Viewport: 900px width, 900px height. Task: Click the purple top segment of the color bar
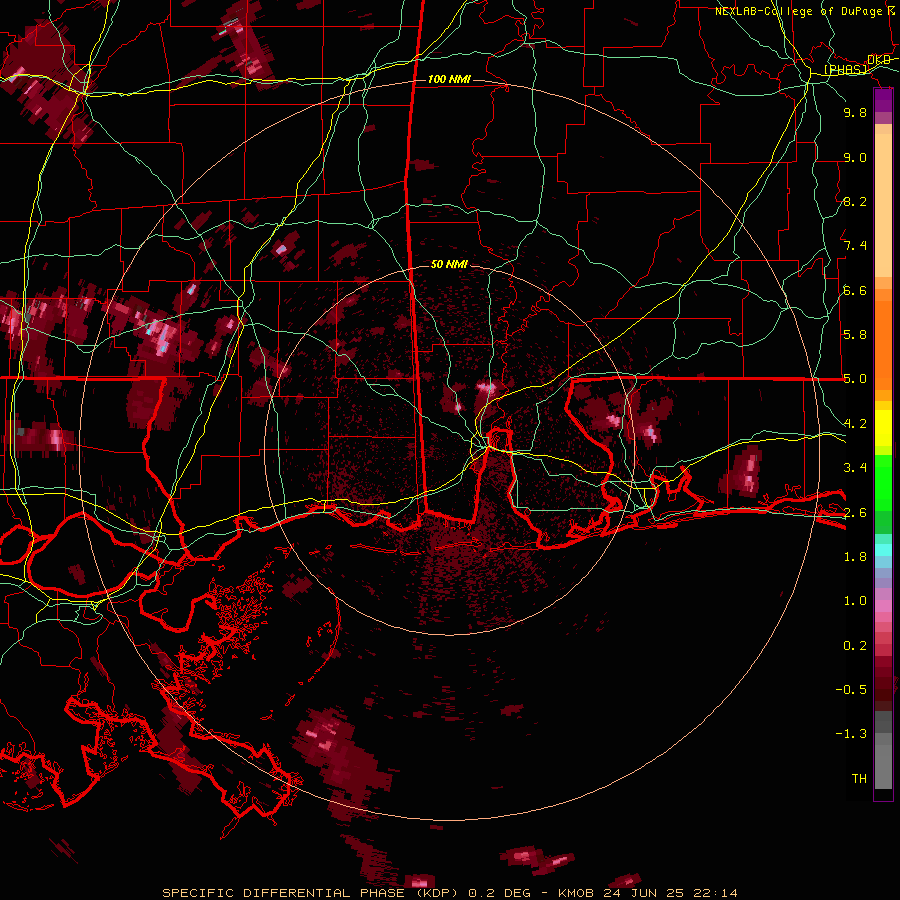point(883,101)
